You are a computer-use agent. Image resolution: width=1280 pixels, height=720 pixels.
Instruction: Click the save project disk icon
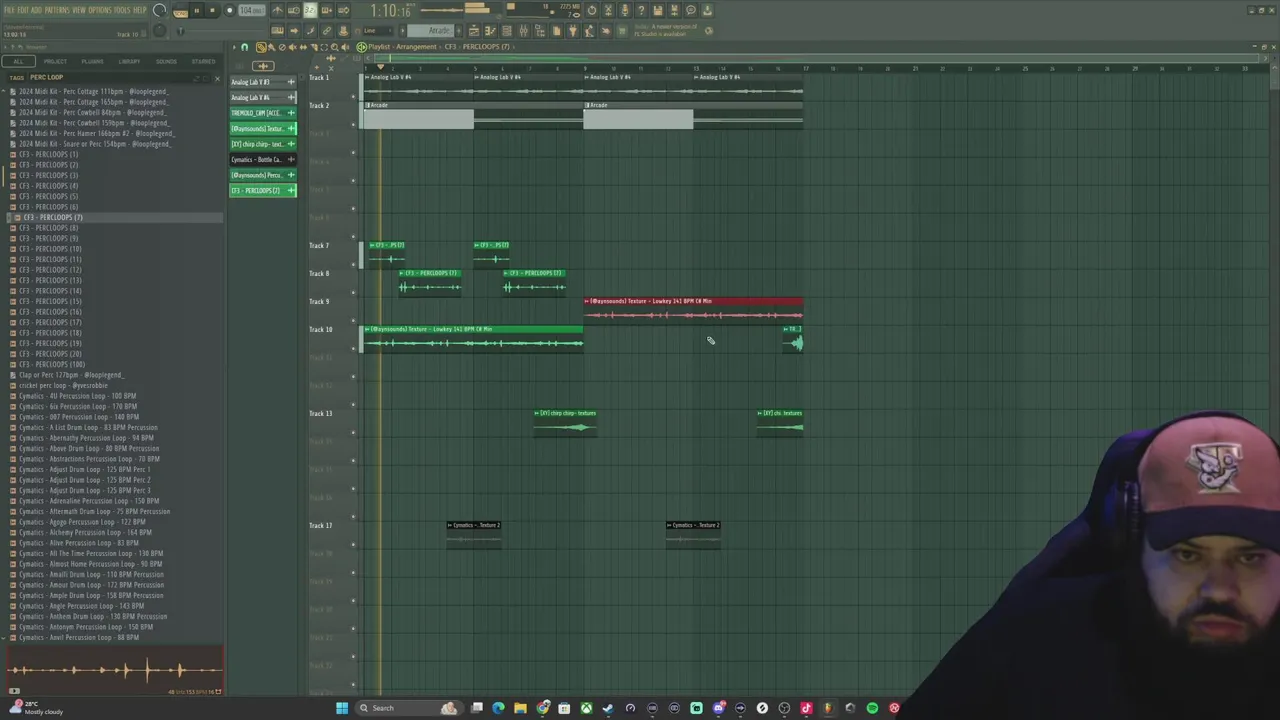[x=658, y=11]
